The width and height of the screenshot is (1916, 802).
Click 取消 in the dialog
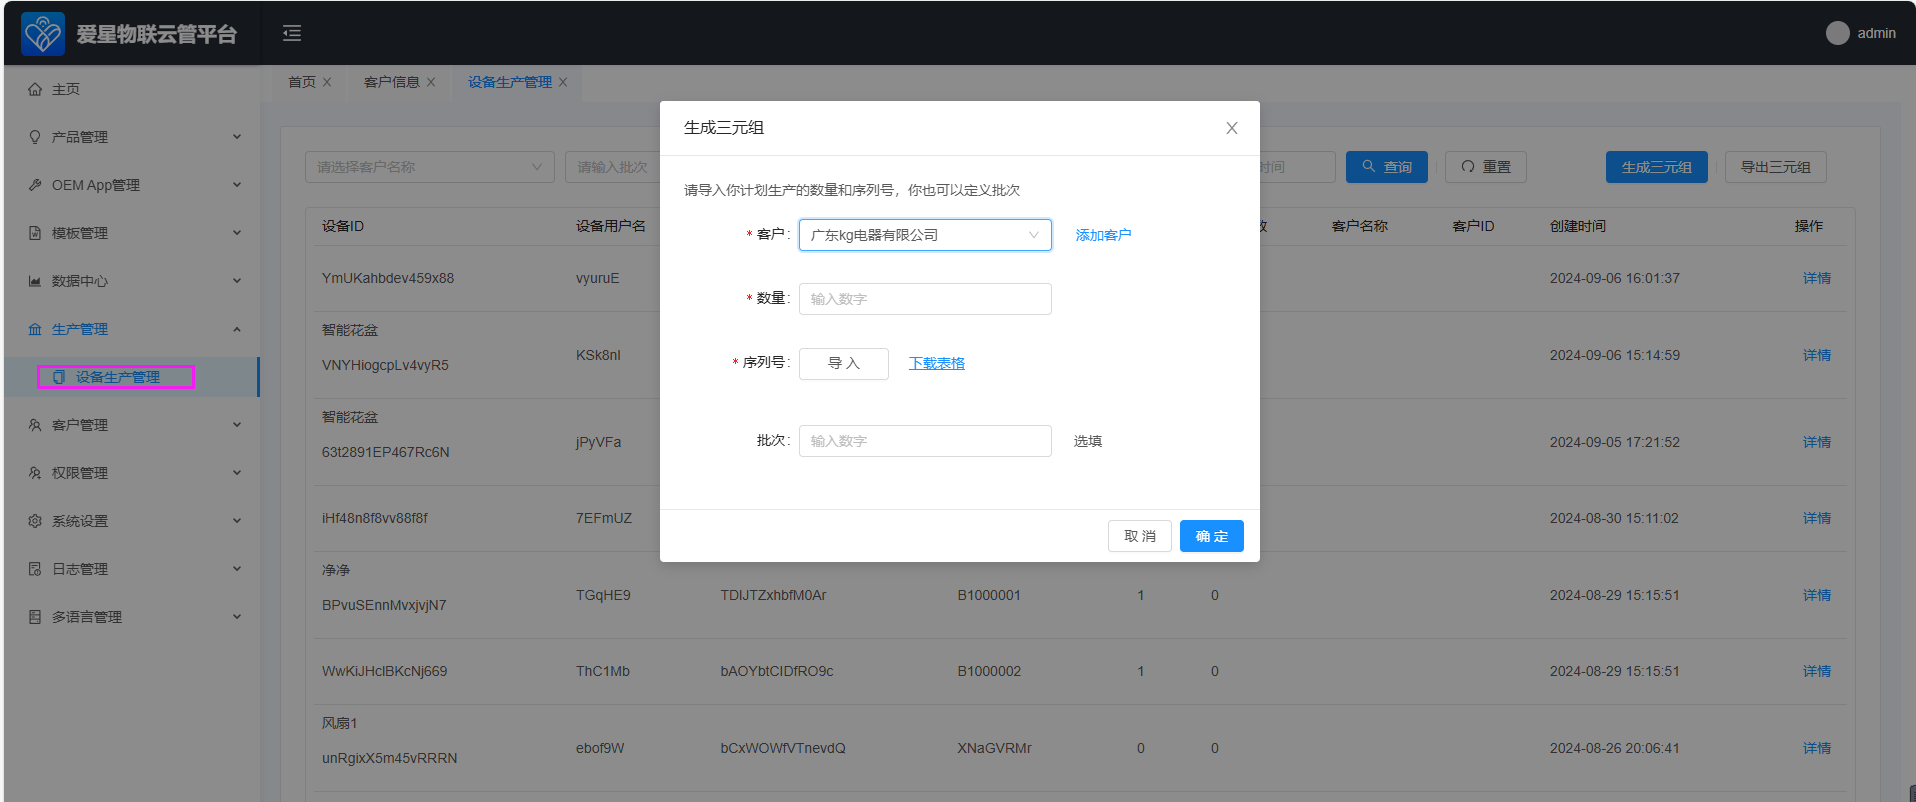(1140, 536)
